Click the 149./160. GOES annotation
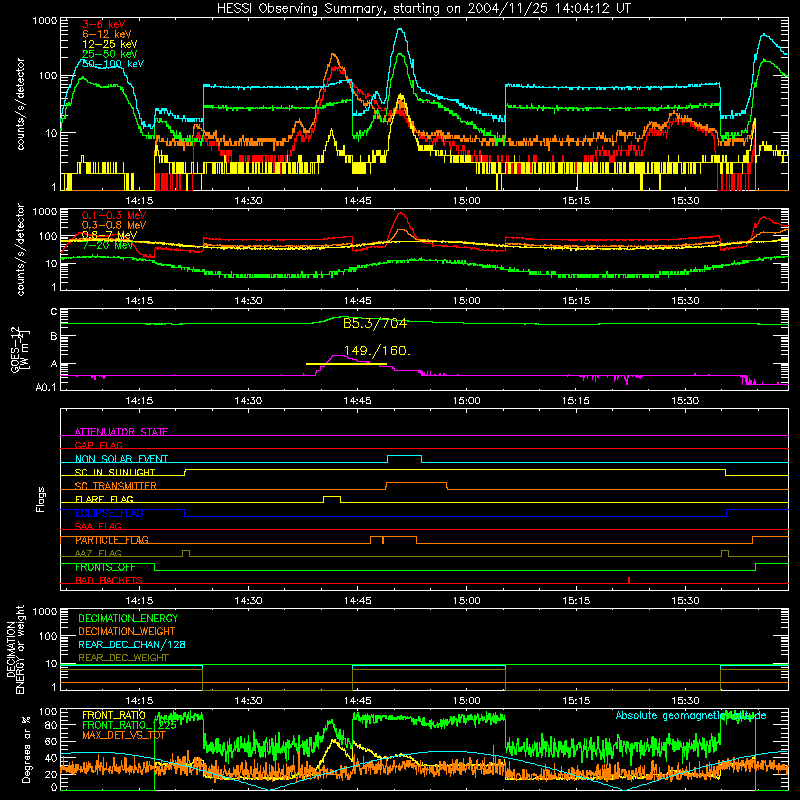The height and width of the screenshot is (800, 800). tap(377, 351)
